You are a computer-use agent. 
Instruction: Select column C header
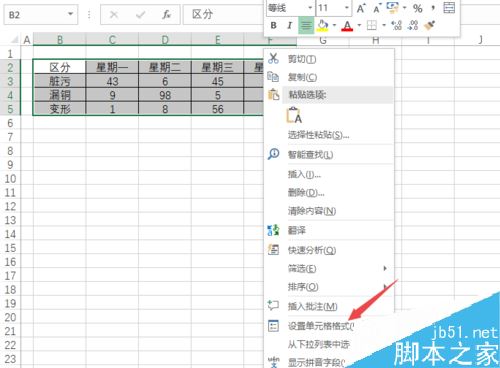pyautogui.click(x=112, y=40)
